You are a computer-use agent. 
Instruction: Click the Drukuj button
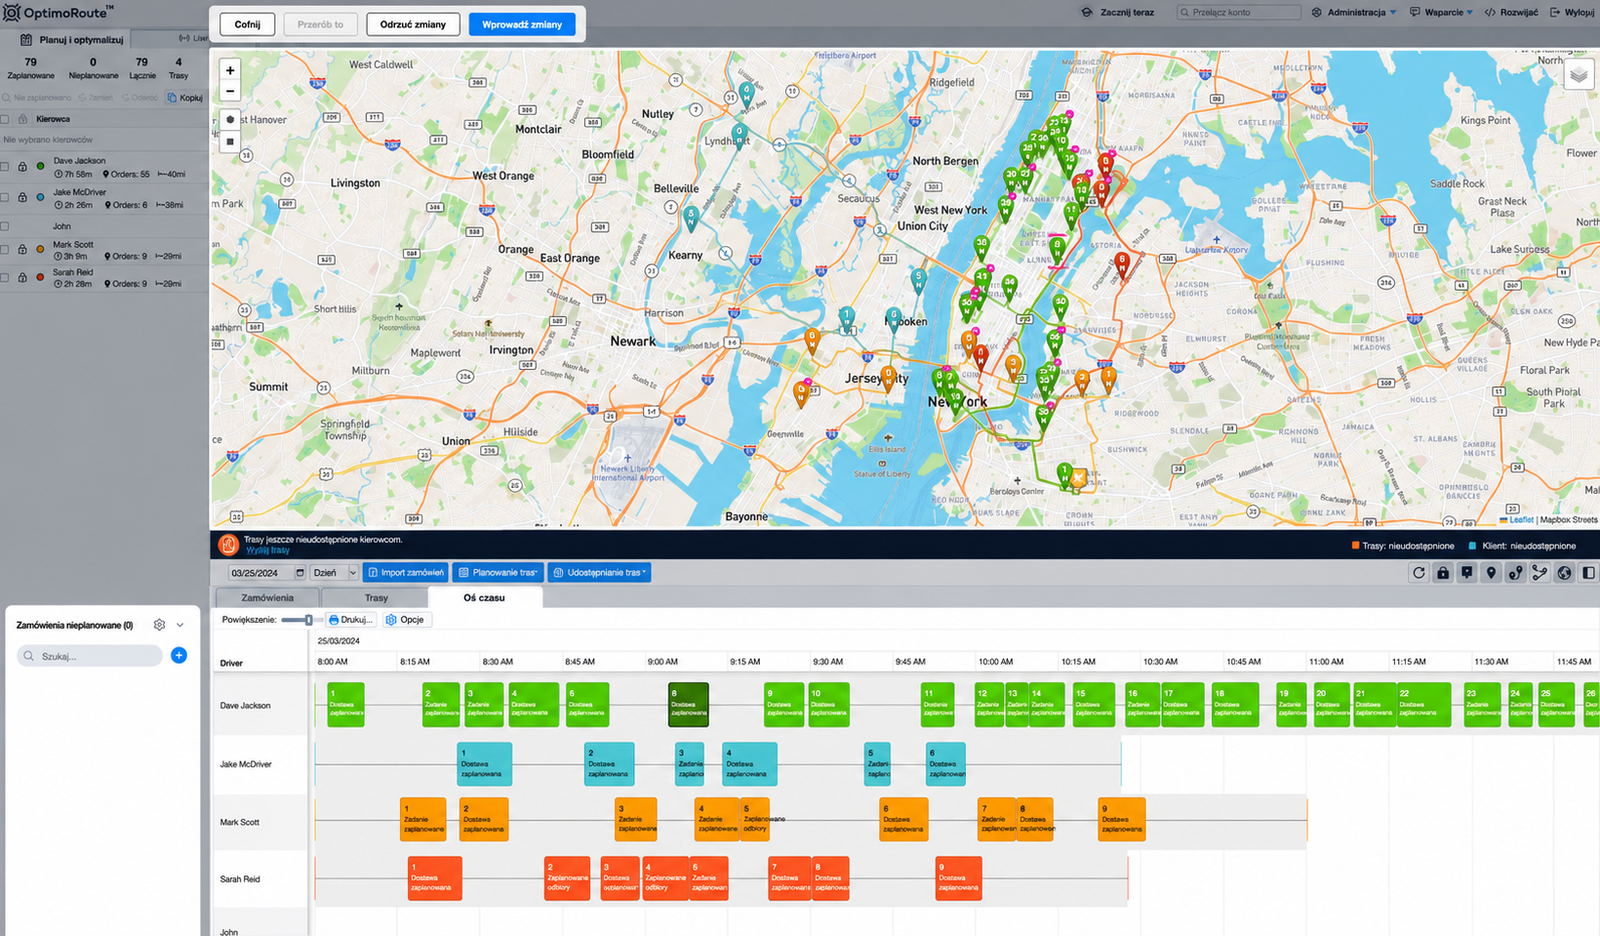tap(350, 620)
